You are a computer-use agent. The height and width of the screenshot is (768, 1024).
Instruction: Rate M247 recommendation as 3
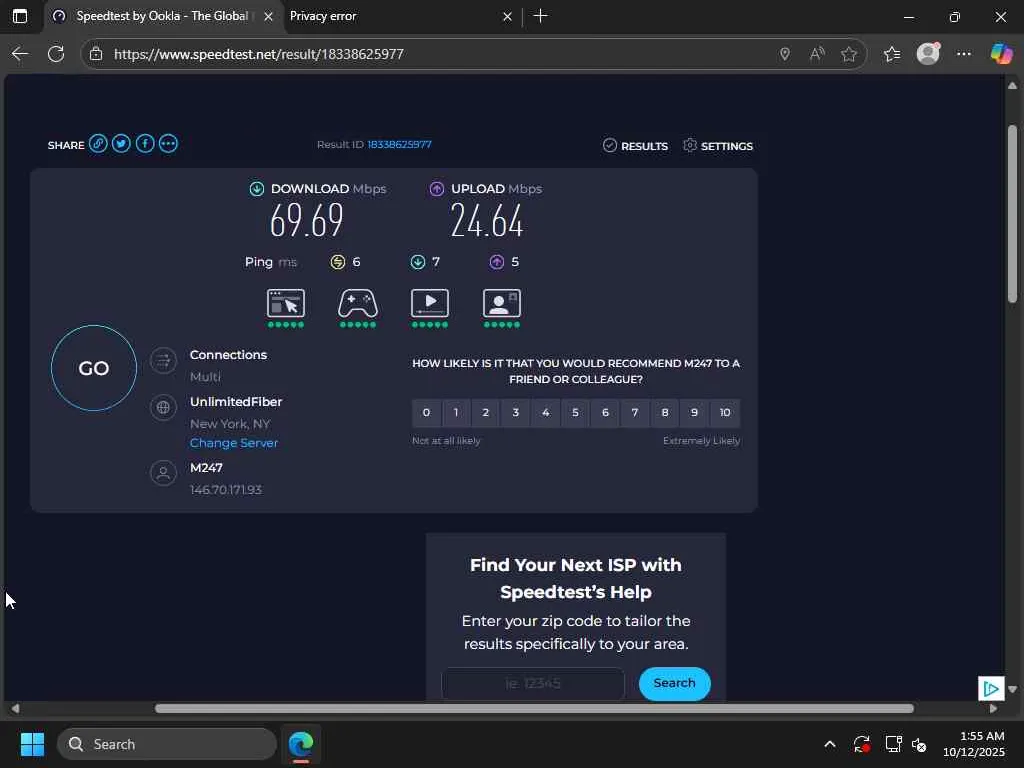[x=516, y=413]
